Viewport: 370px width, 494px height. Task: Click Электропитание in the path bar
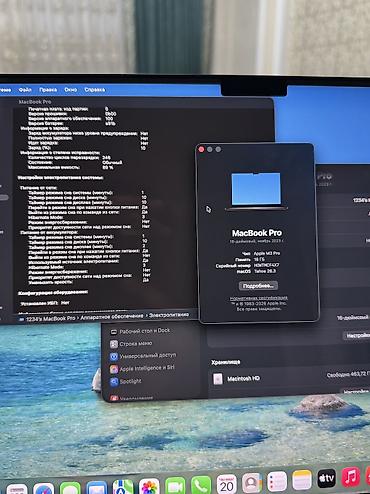click(169, 314)
